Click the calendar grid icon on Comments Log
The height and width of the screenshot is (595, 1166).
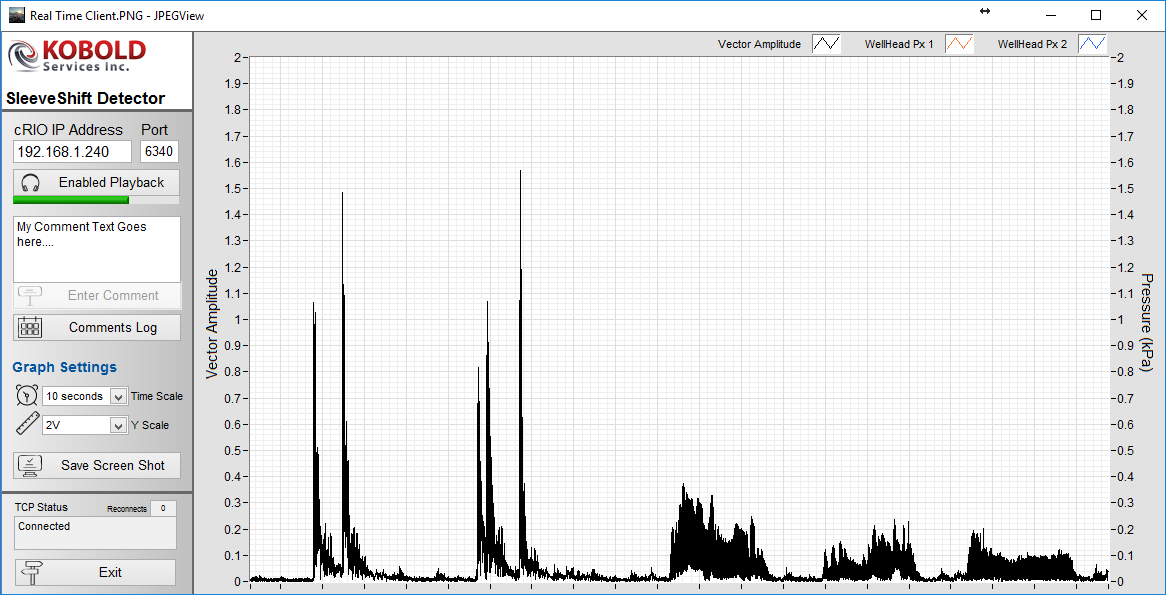[x=29, y=327]
